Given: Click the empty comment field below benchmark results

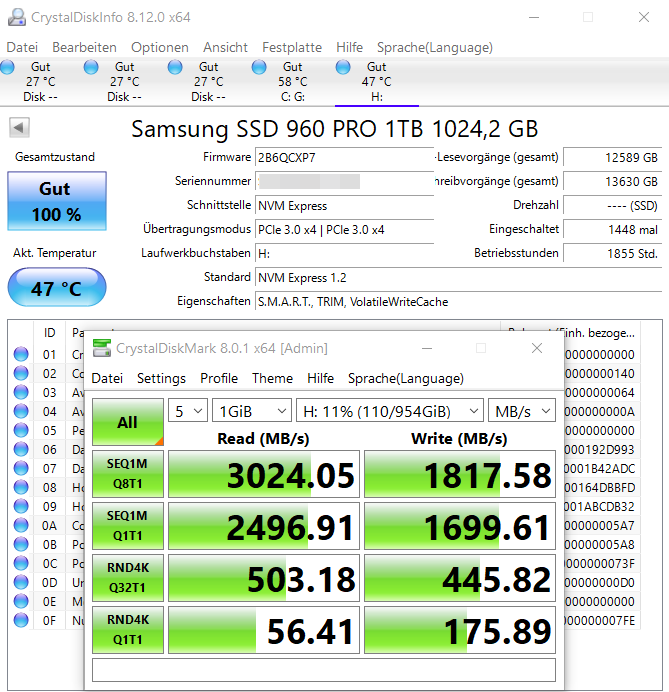Looking at the screenshot, I should pyautogui.click(x=324, y=670).
